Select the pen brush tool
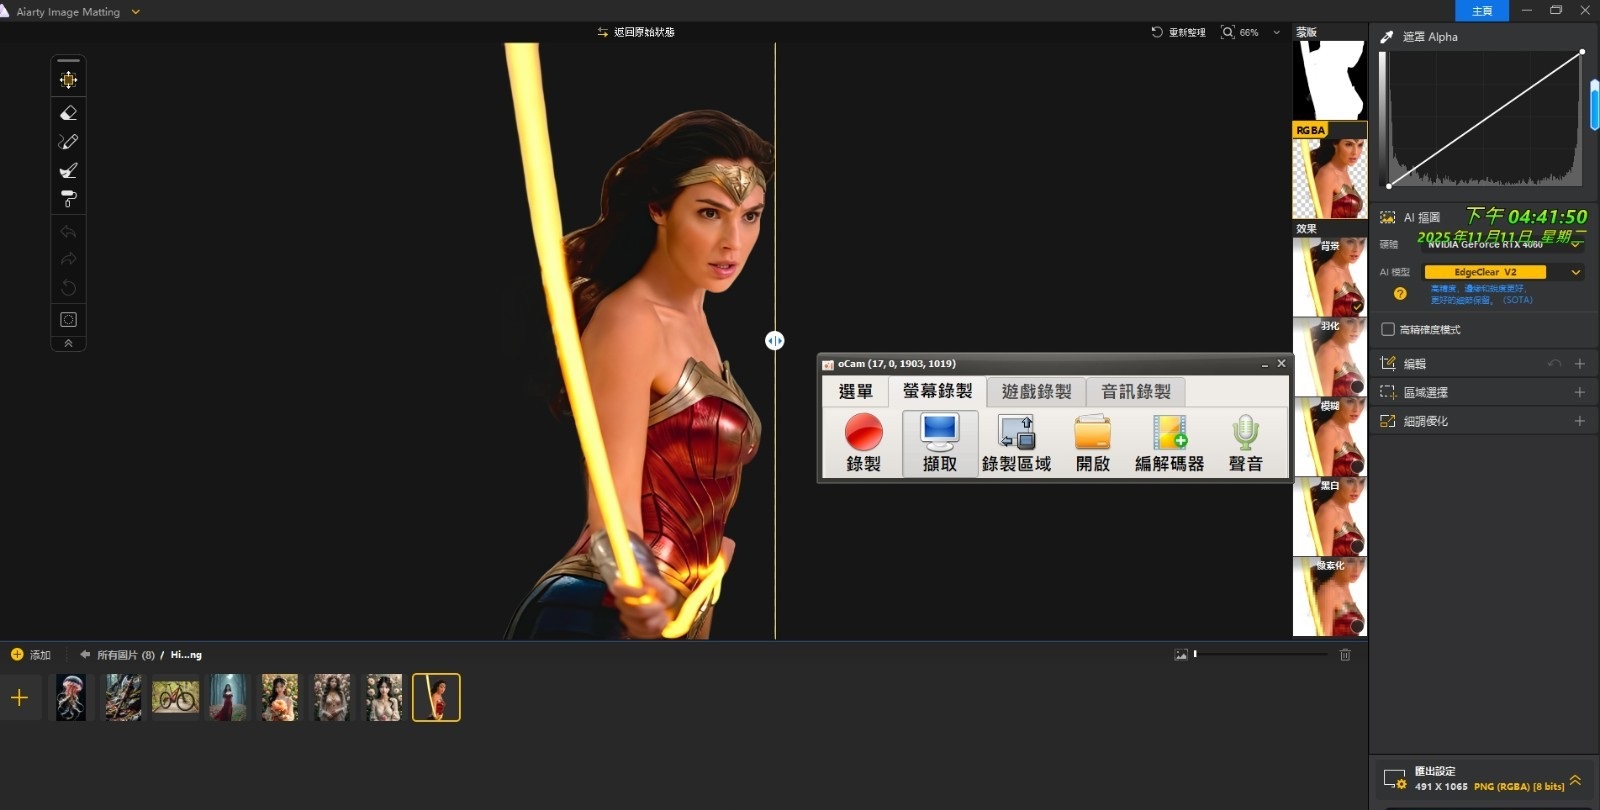The image size is (1600, 810). (68, 142)
